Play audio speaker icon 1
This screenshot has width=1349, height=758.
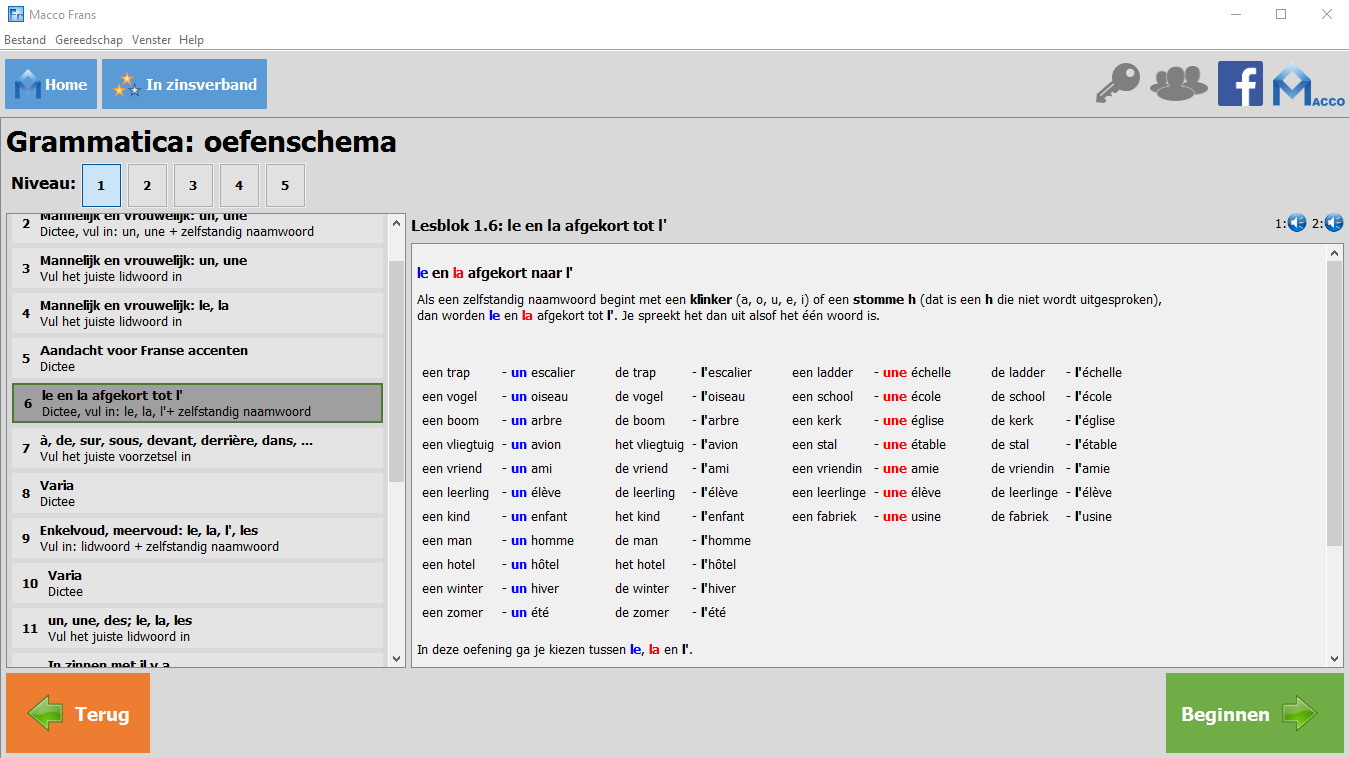point(1297,223)
